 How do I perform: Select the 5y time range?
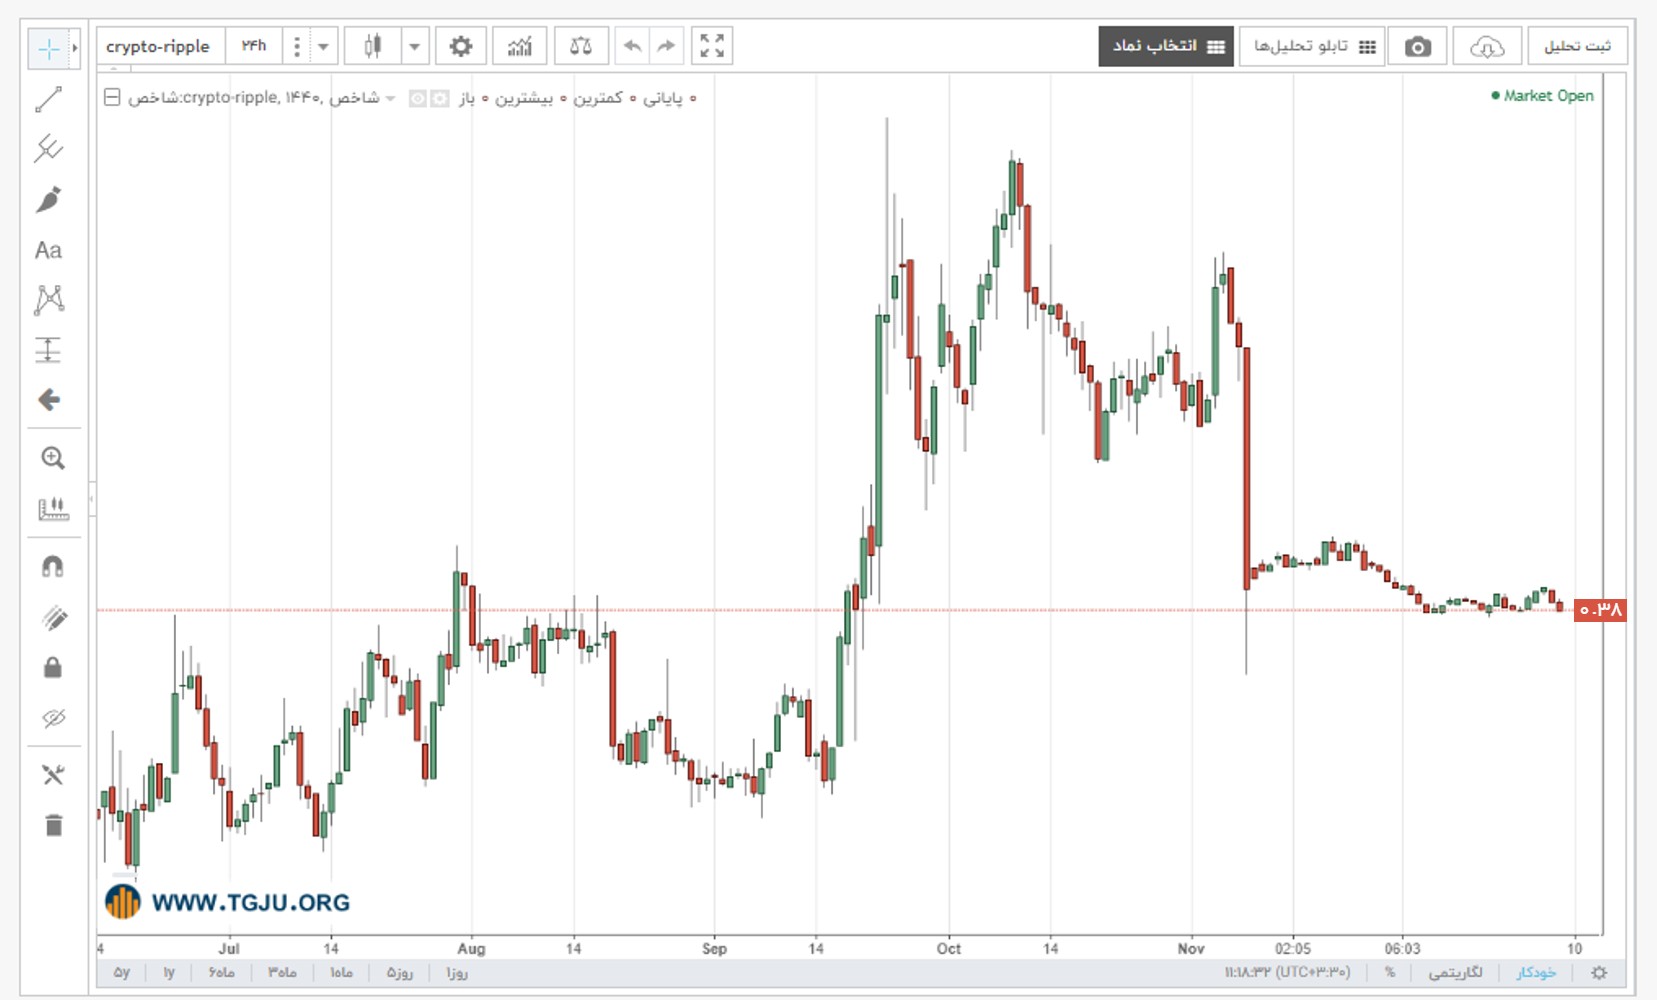coord(122,972)
